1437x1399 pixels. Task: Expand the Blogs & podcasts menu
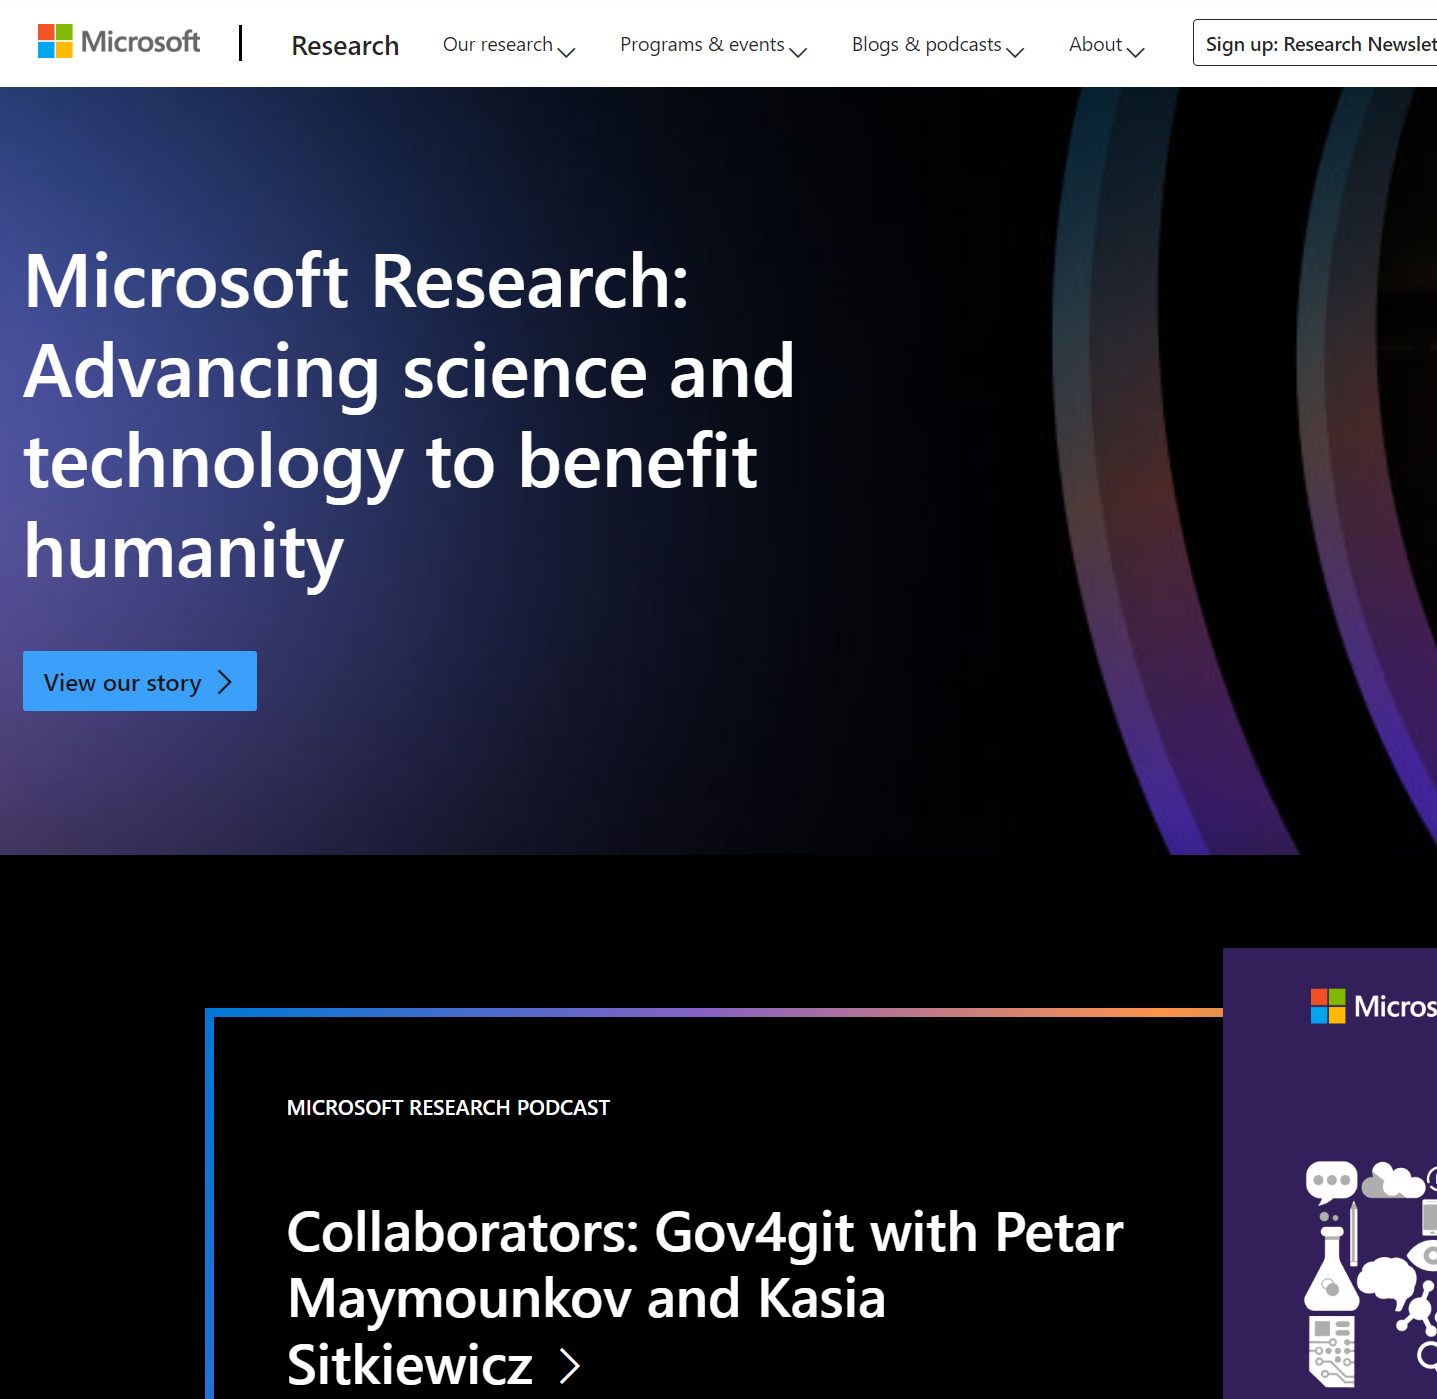938,45
